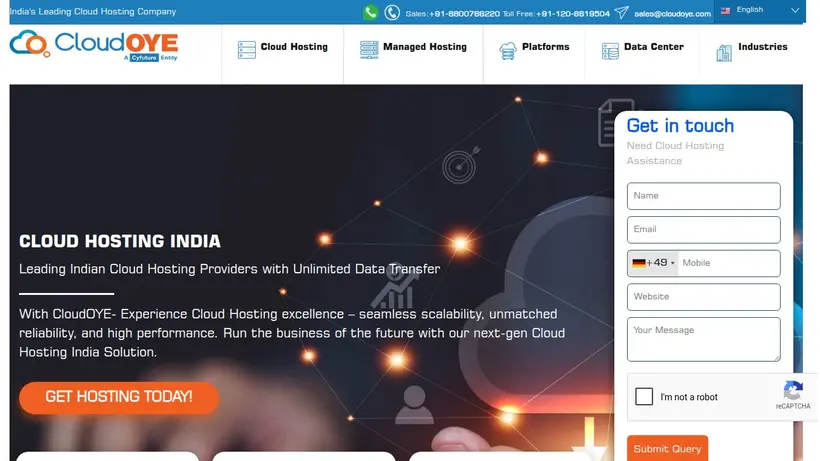Viewport: 820px width, 461px height.
Task: Click the Get in touch heading
Action: (680, 125)
